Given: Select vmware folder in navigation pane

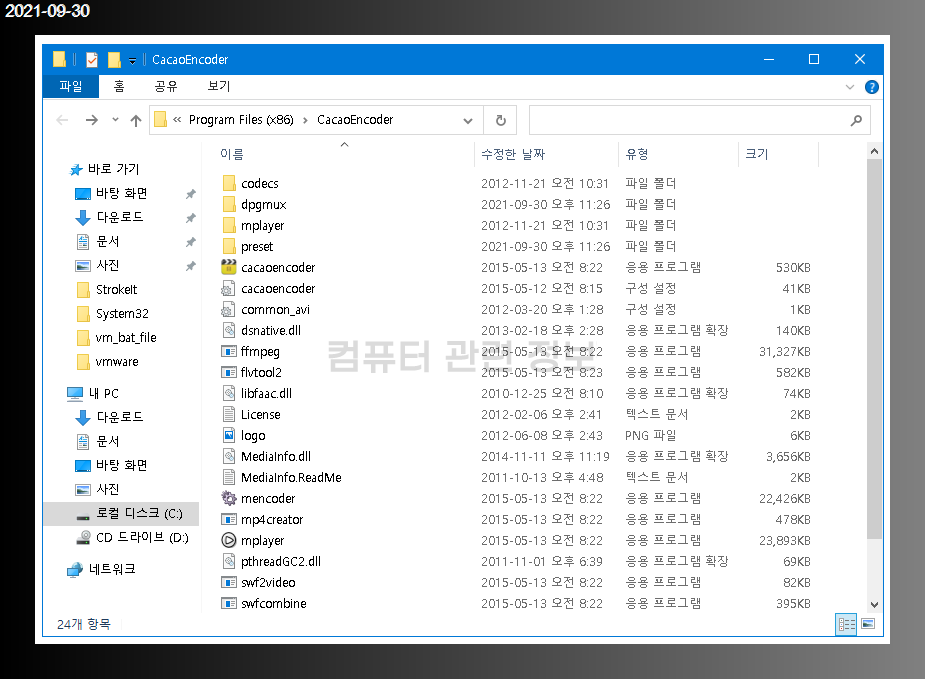Looking at the screenshot, I should (x=117, y=362).
